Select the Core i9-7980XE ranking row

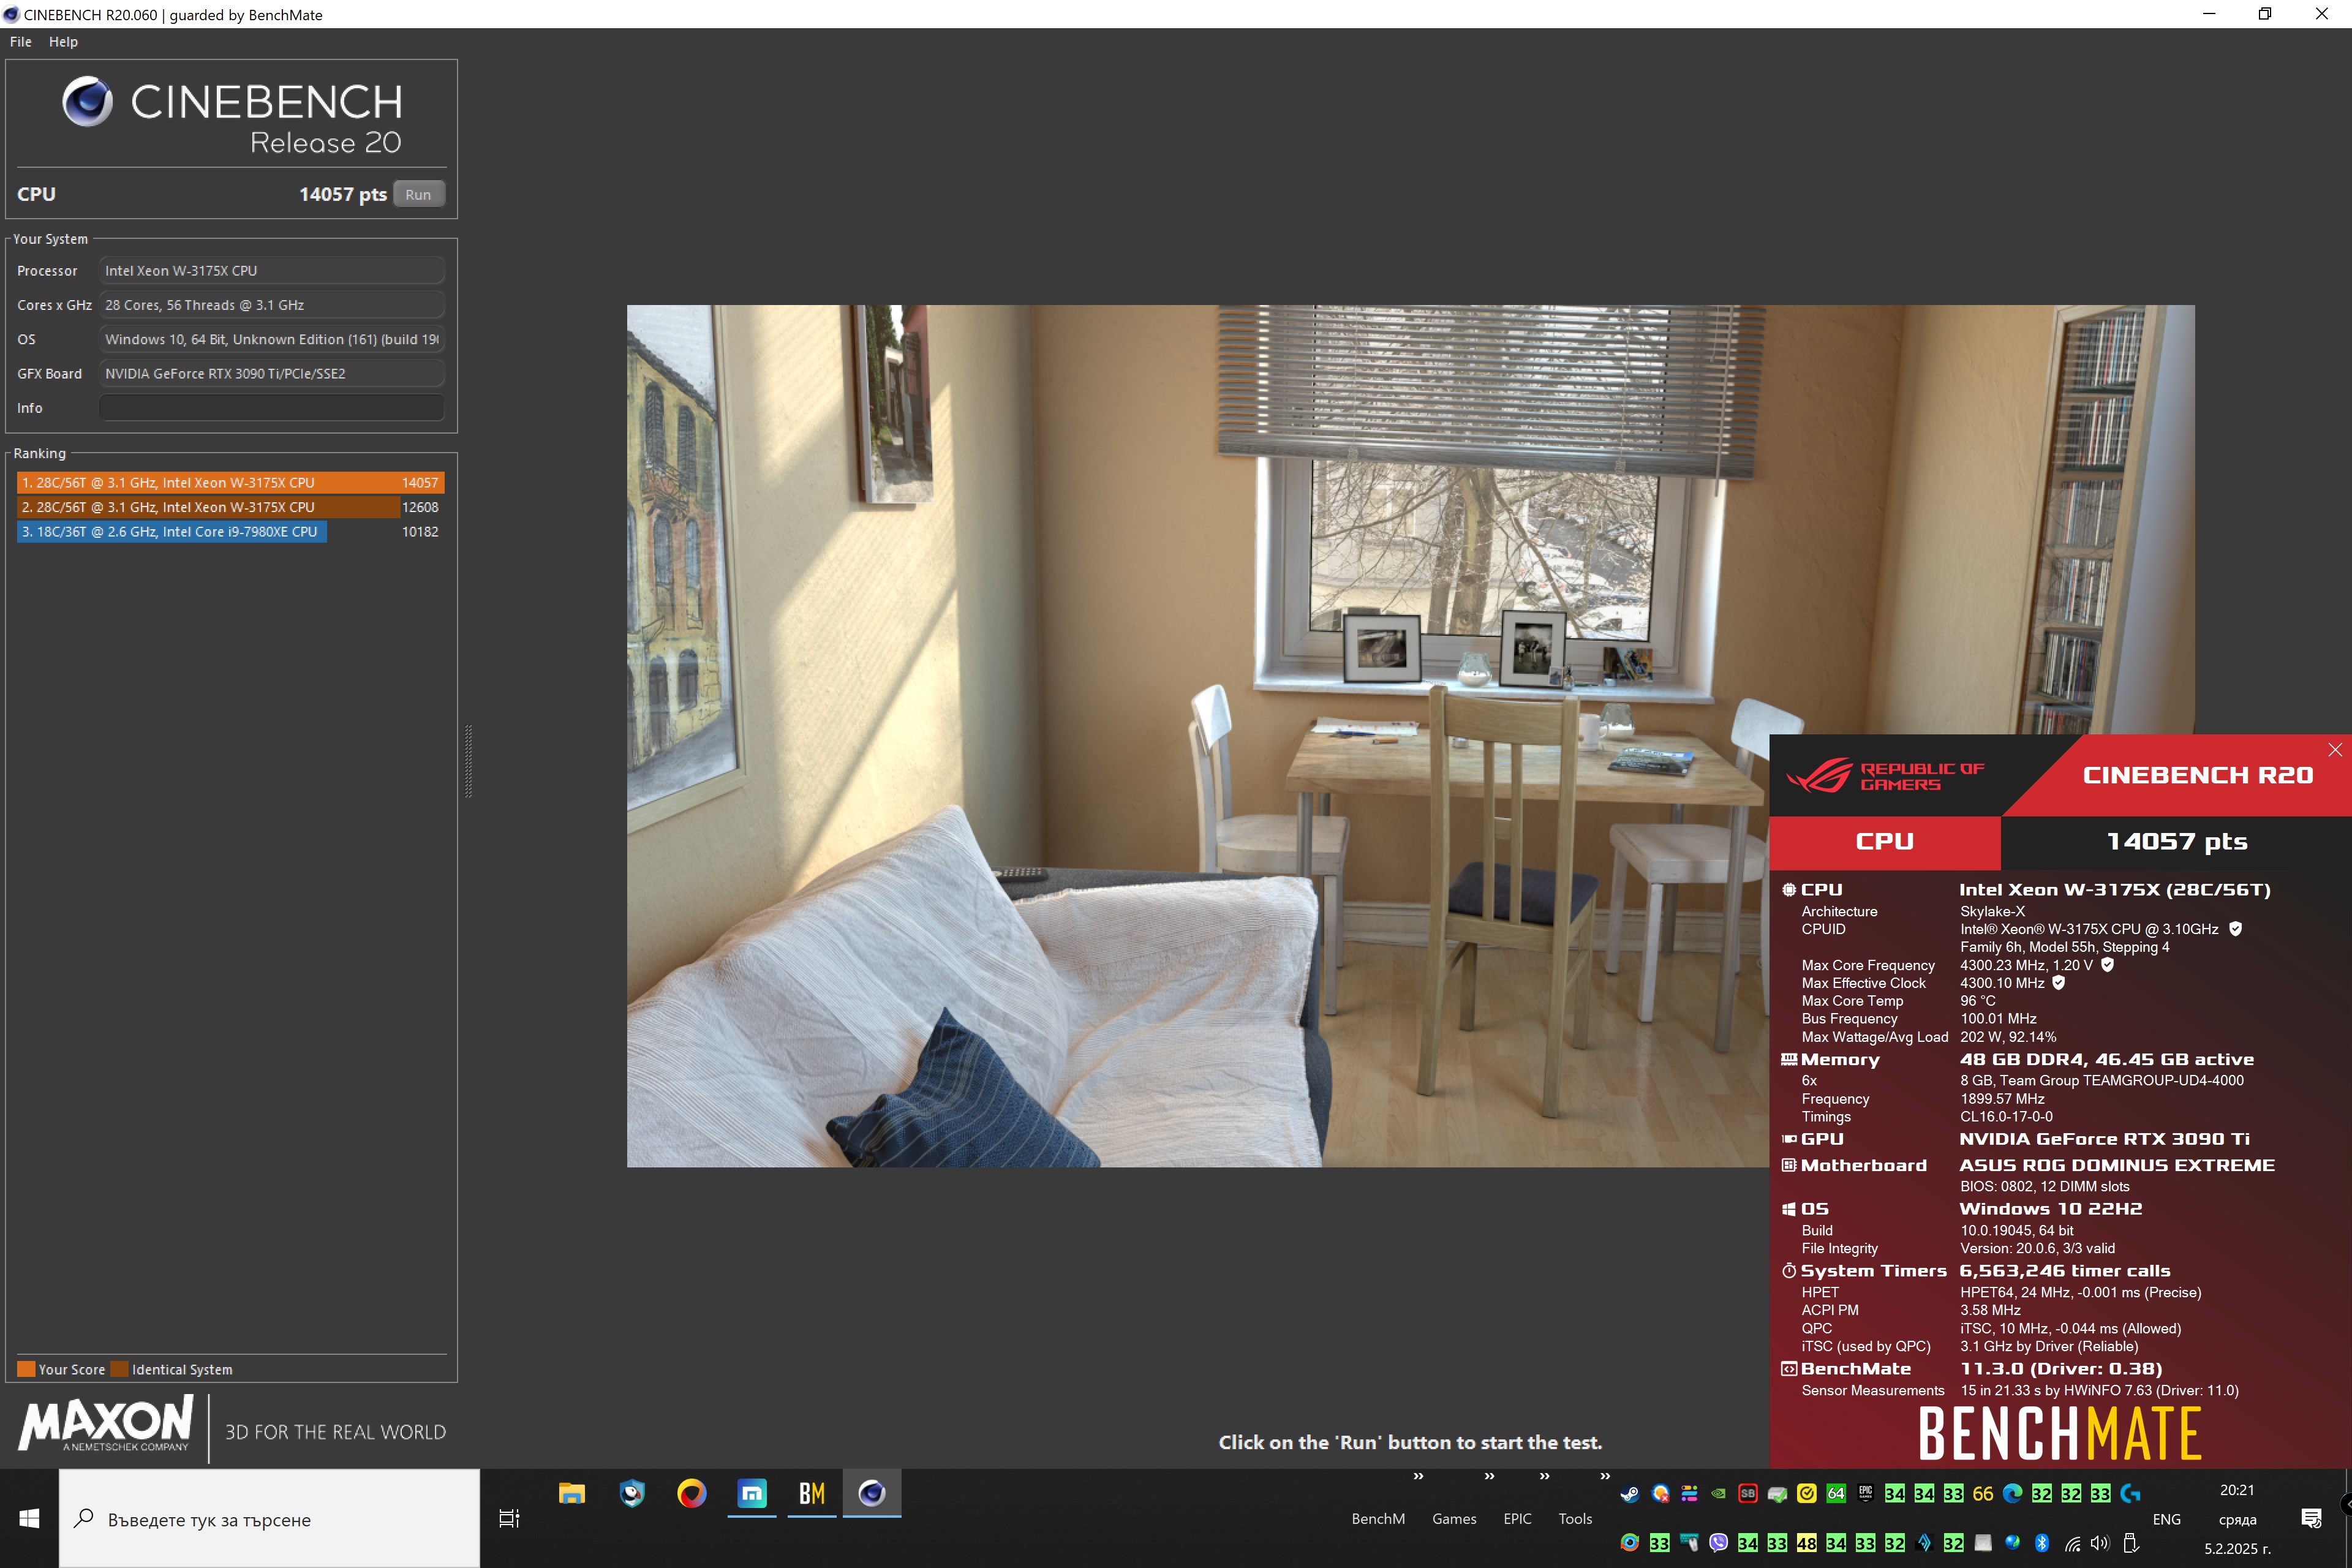(x=230, y=532)
